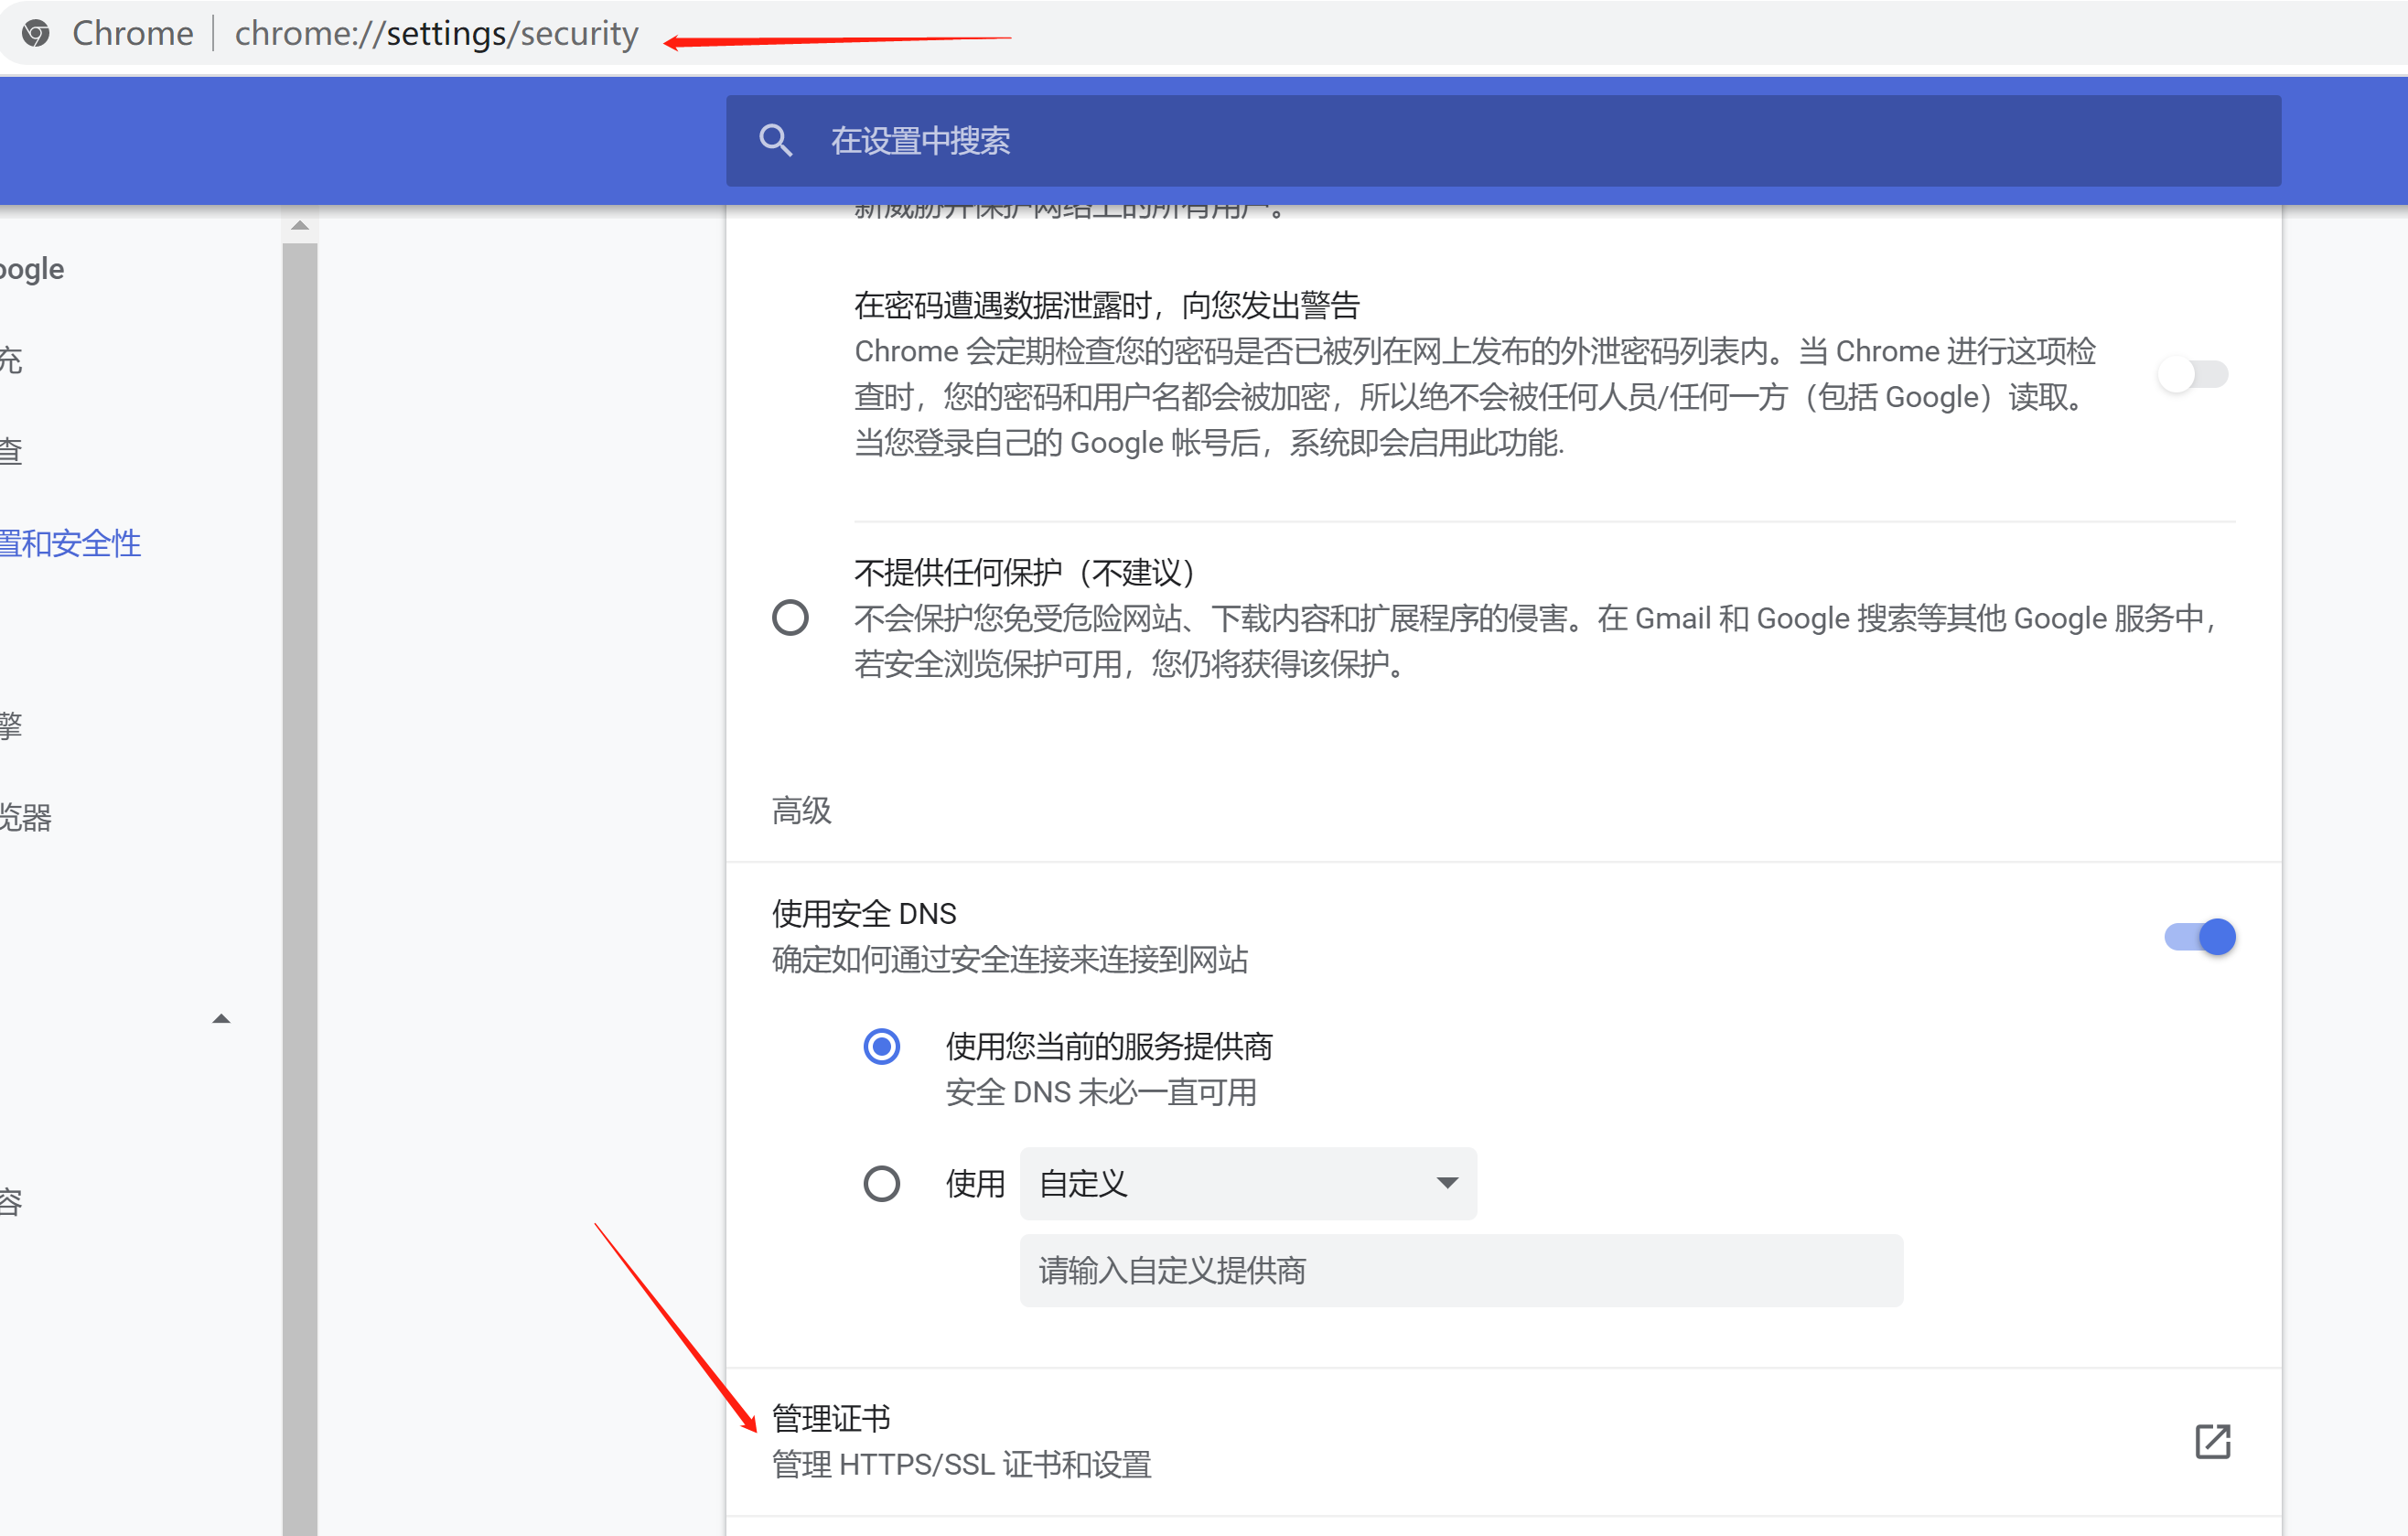Click the magnifier icon in settings search

point(775,141)
